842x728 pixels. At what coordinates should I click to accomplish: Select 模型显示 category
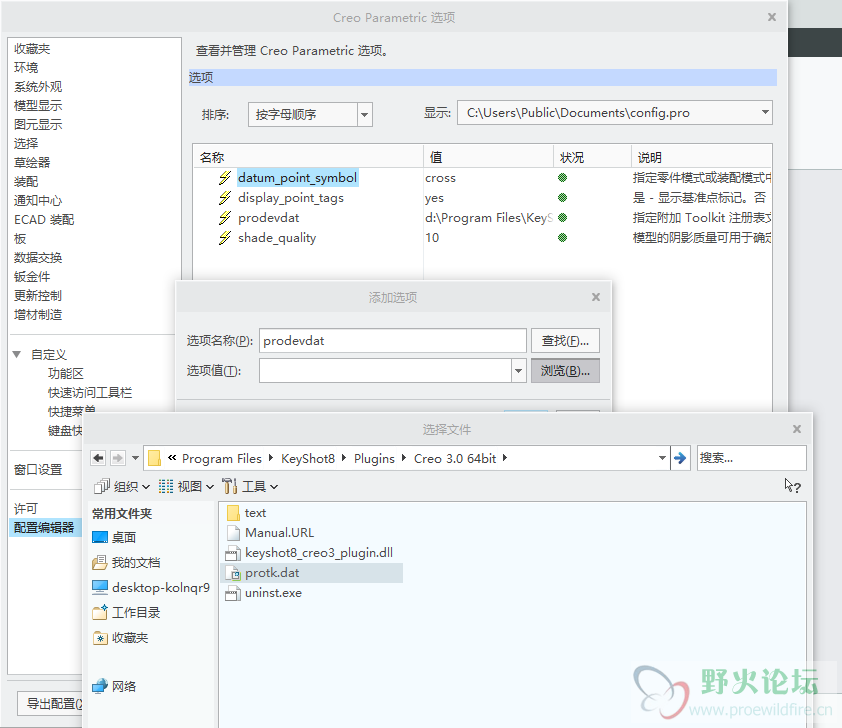[x=38, y=105]
